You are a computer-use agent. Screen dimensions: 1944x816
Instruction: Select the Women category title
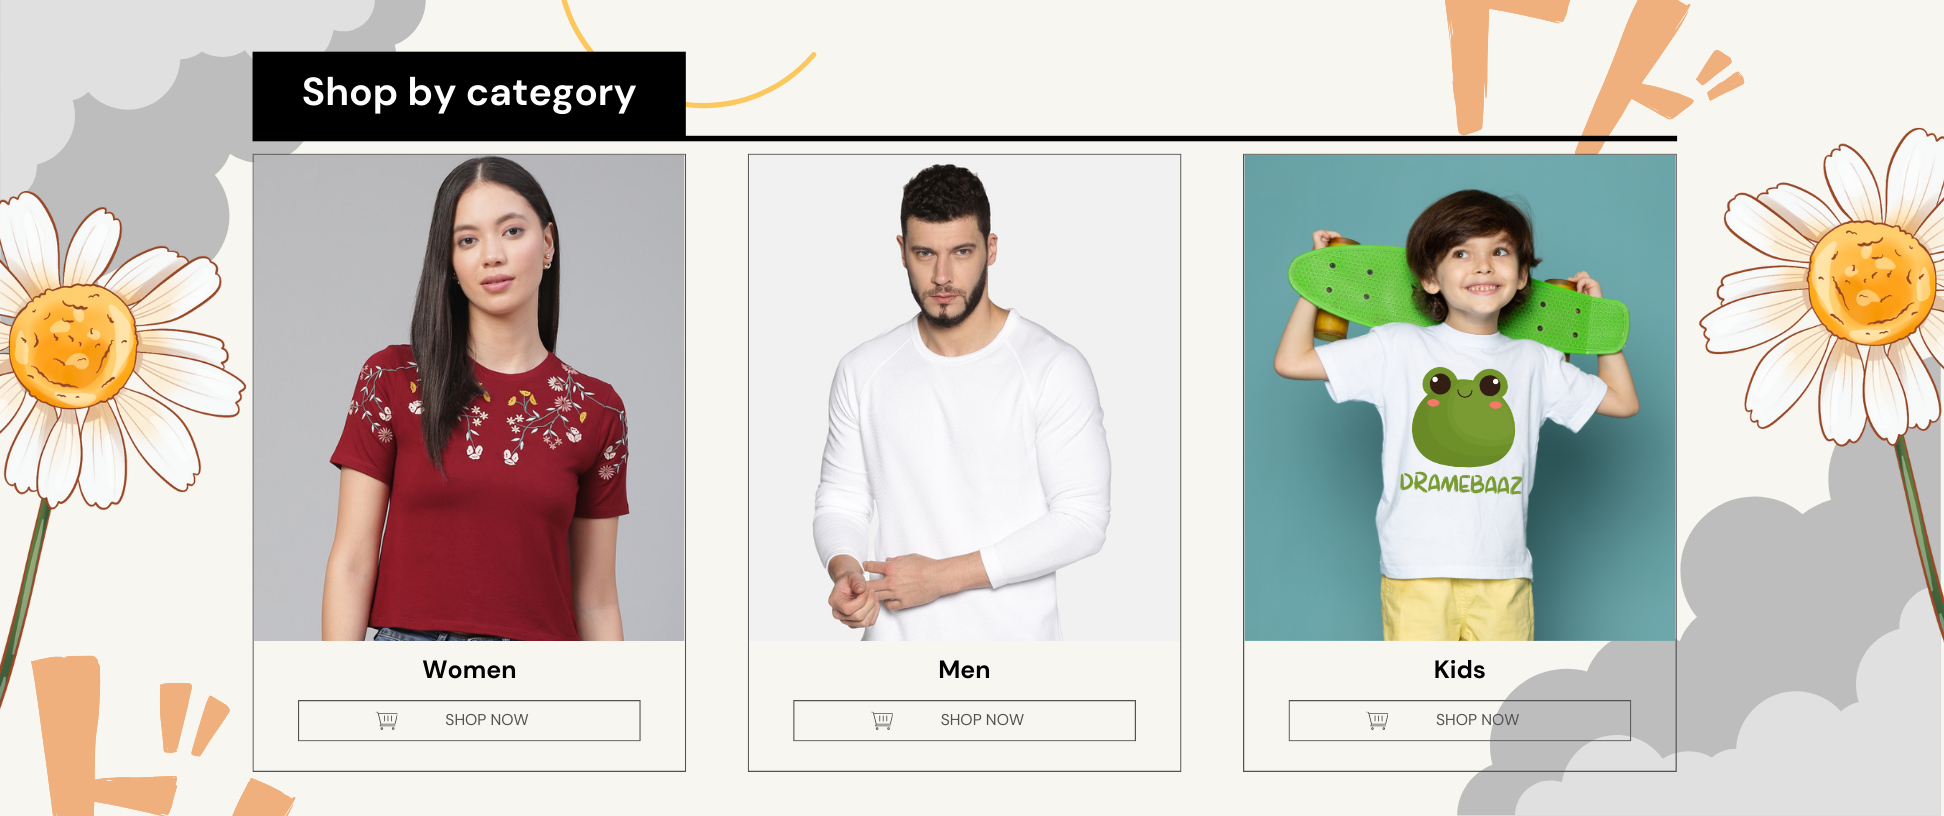[469, 670]
